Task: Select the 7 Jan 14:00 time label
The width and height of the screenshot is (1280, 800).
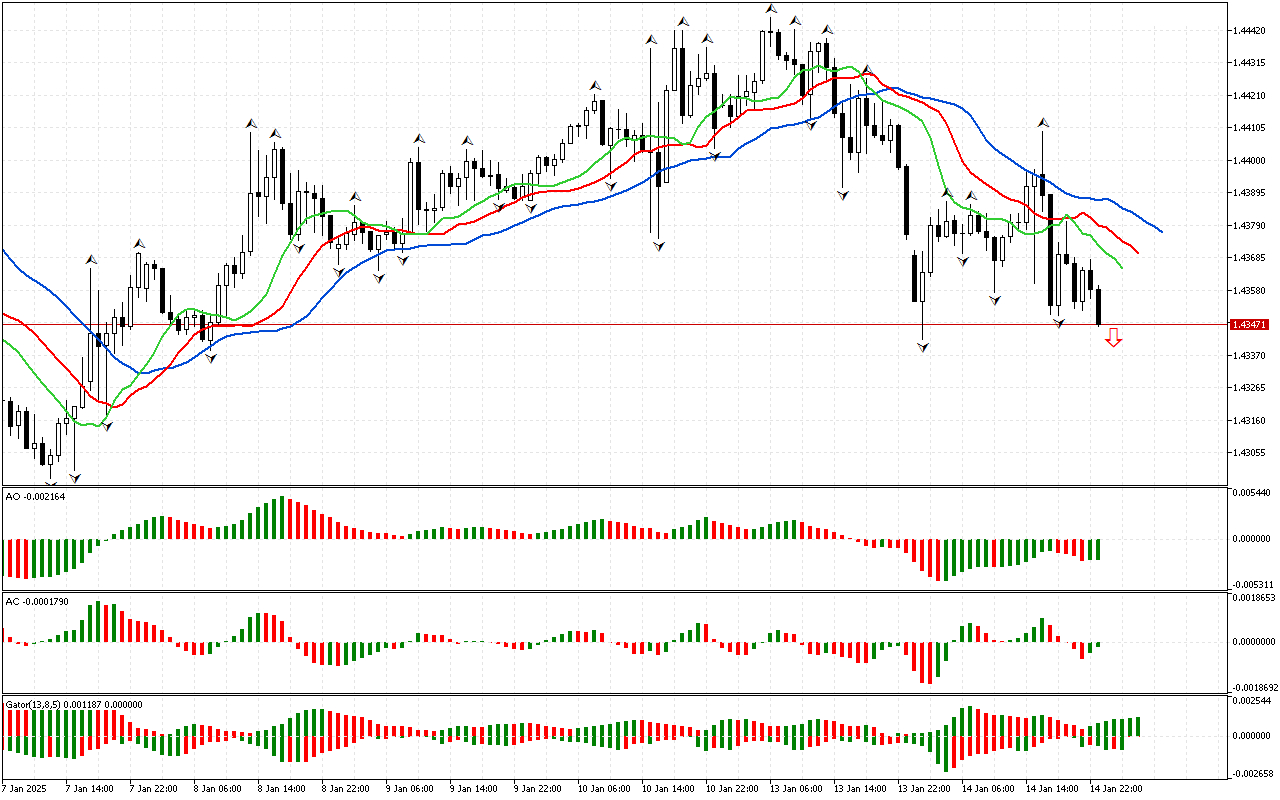Action: pyautogui.click(x=89, y=789)
